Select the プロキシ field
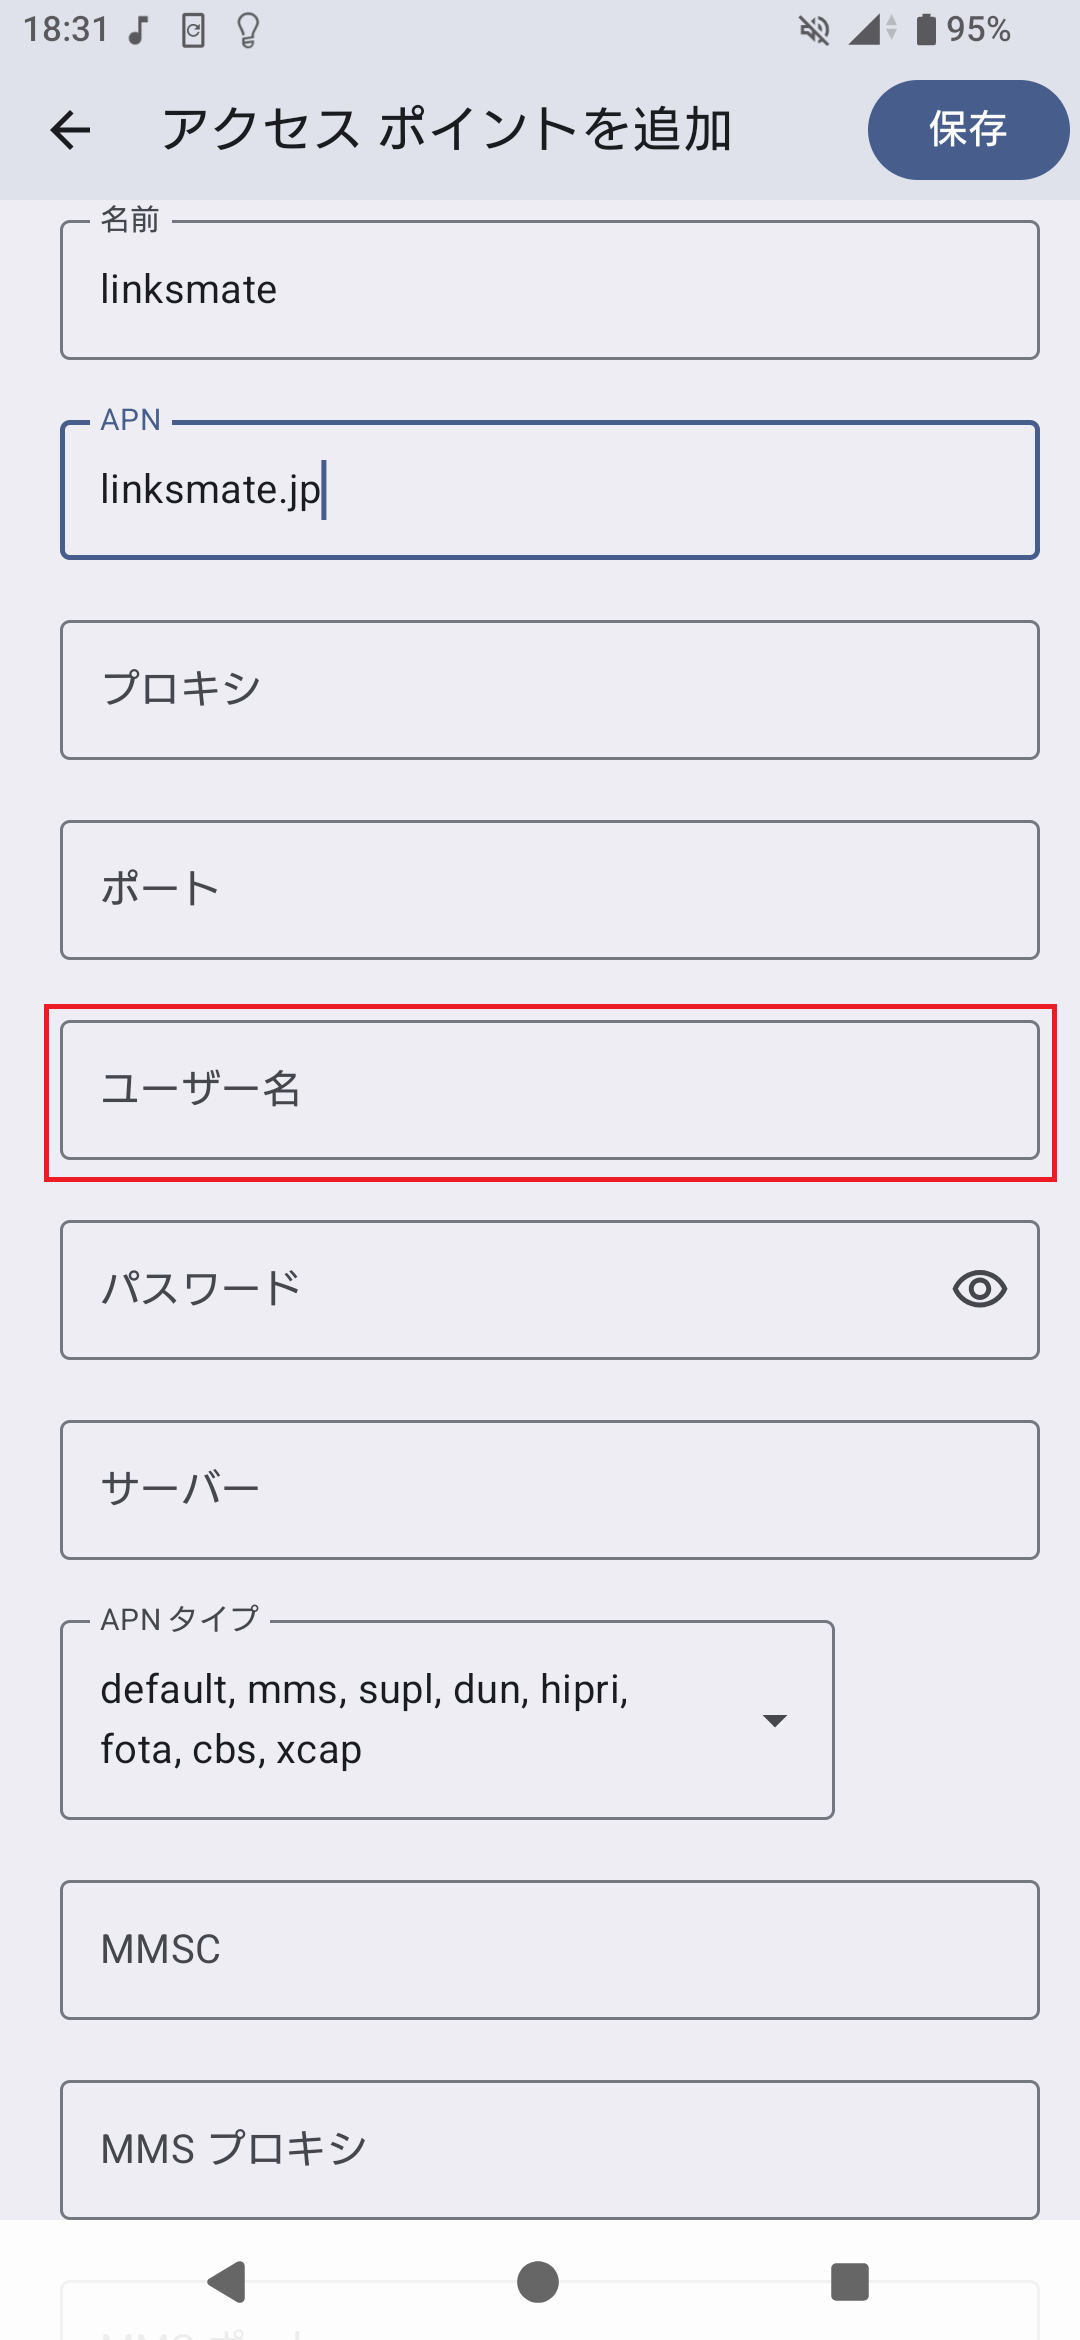The width and height of the screenshot is (1080, 2340). [x=548, y=688]
